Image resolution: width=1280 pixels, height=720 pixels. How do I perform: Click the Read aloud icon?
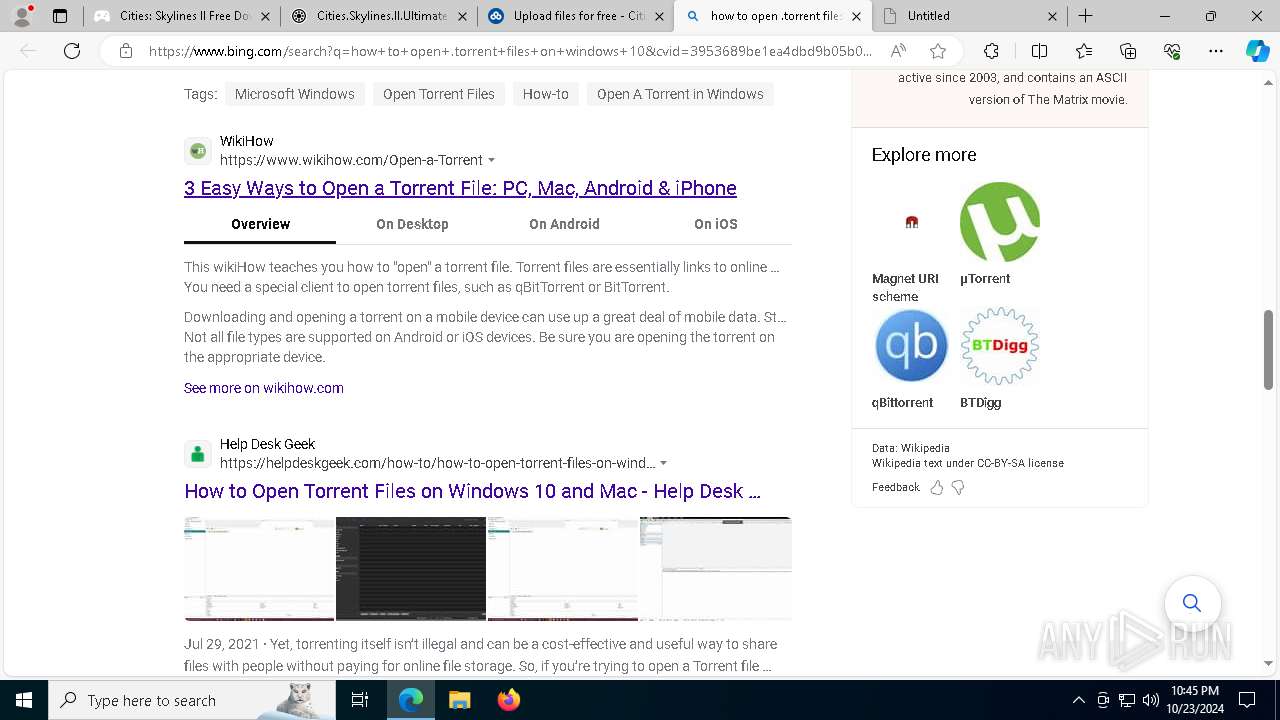pyautogui.click(x=898, y=51)
